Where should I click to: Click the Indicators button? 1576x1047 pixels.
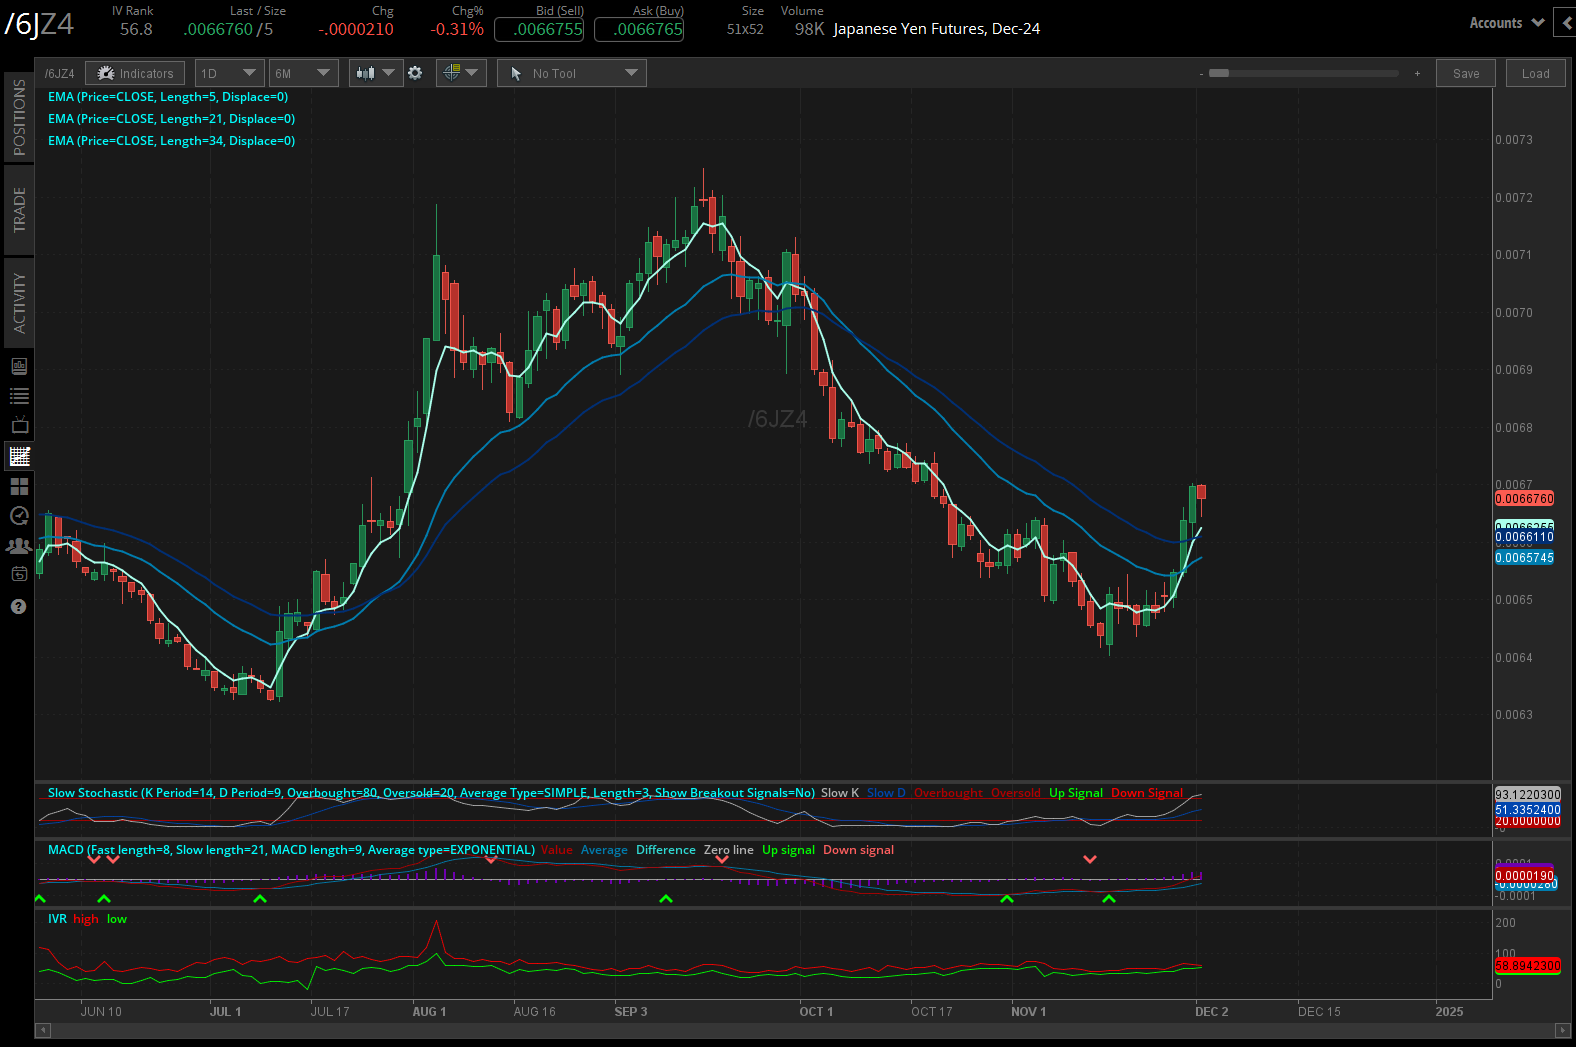click(135, 73)
